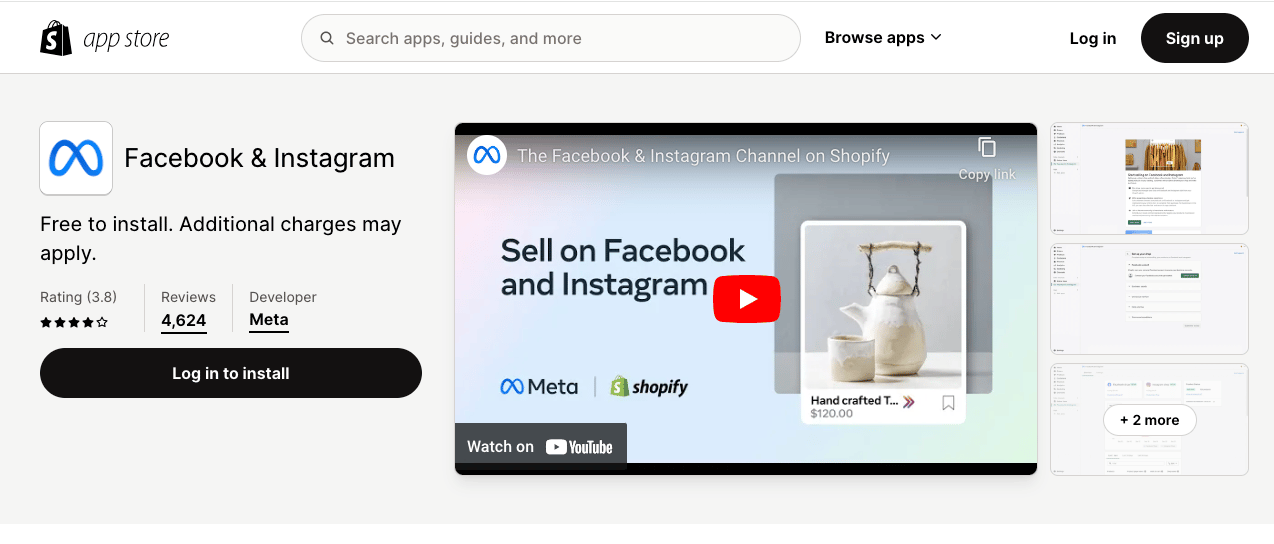Visit the Meta developer link
This screenshot has width=1274, height=544.
pos(269,320)
